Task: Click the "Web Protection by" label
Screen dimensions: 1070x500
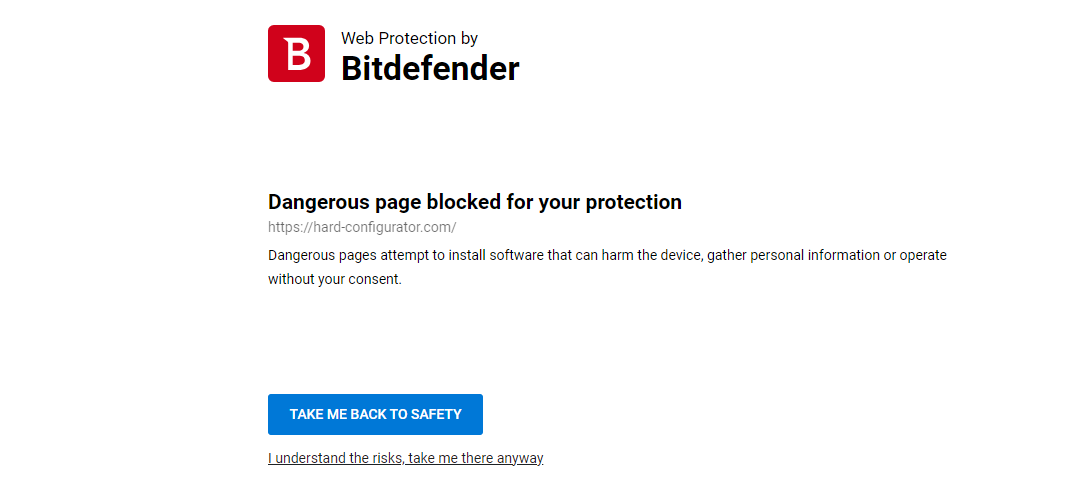Action: click(409, 38)
